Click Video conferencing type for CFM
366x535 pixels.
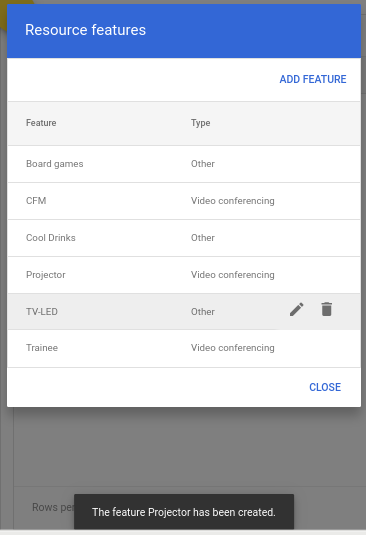(233, 201)
